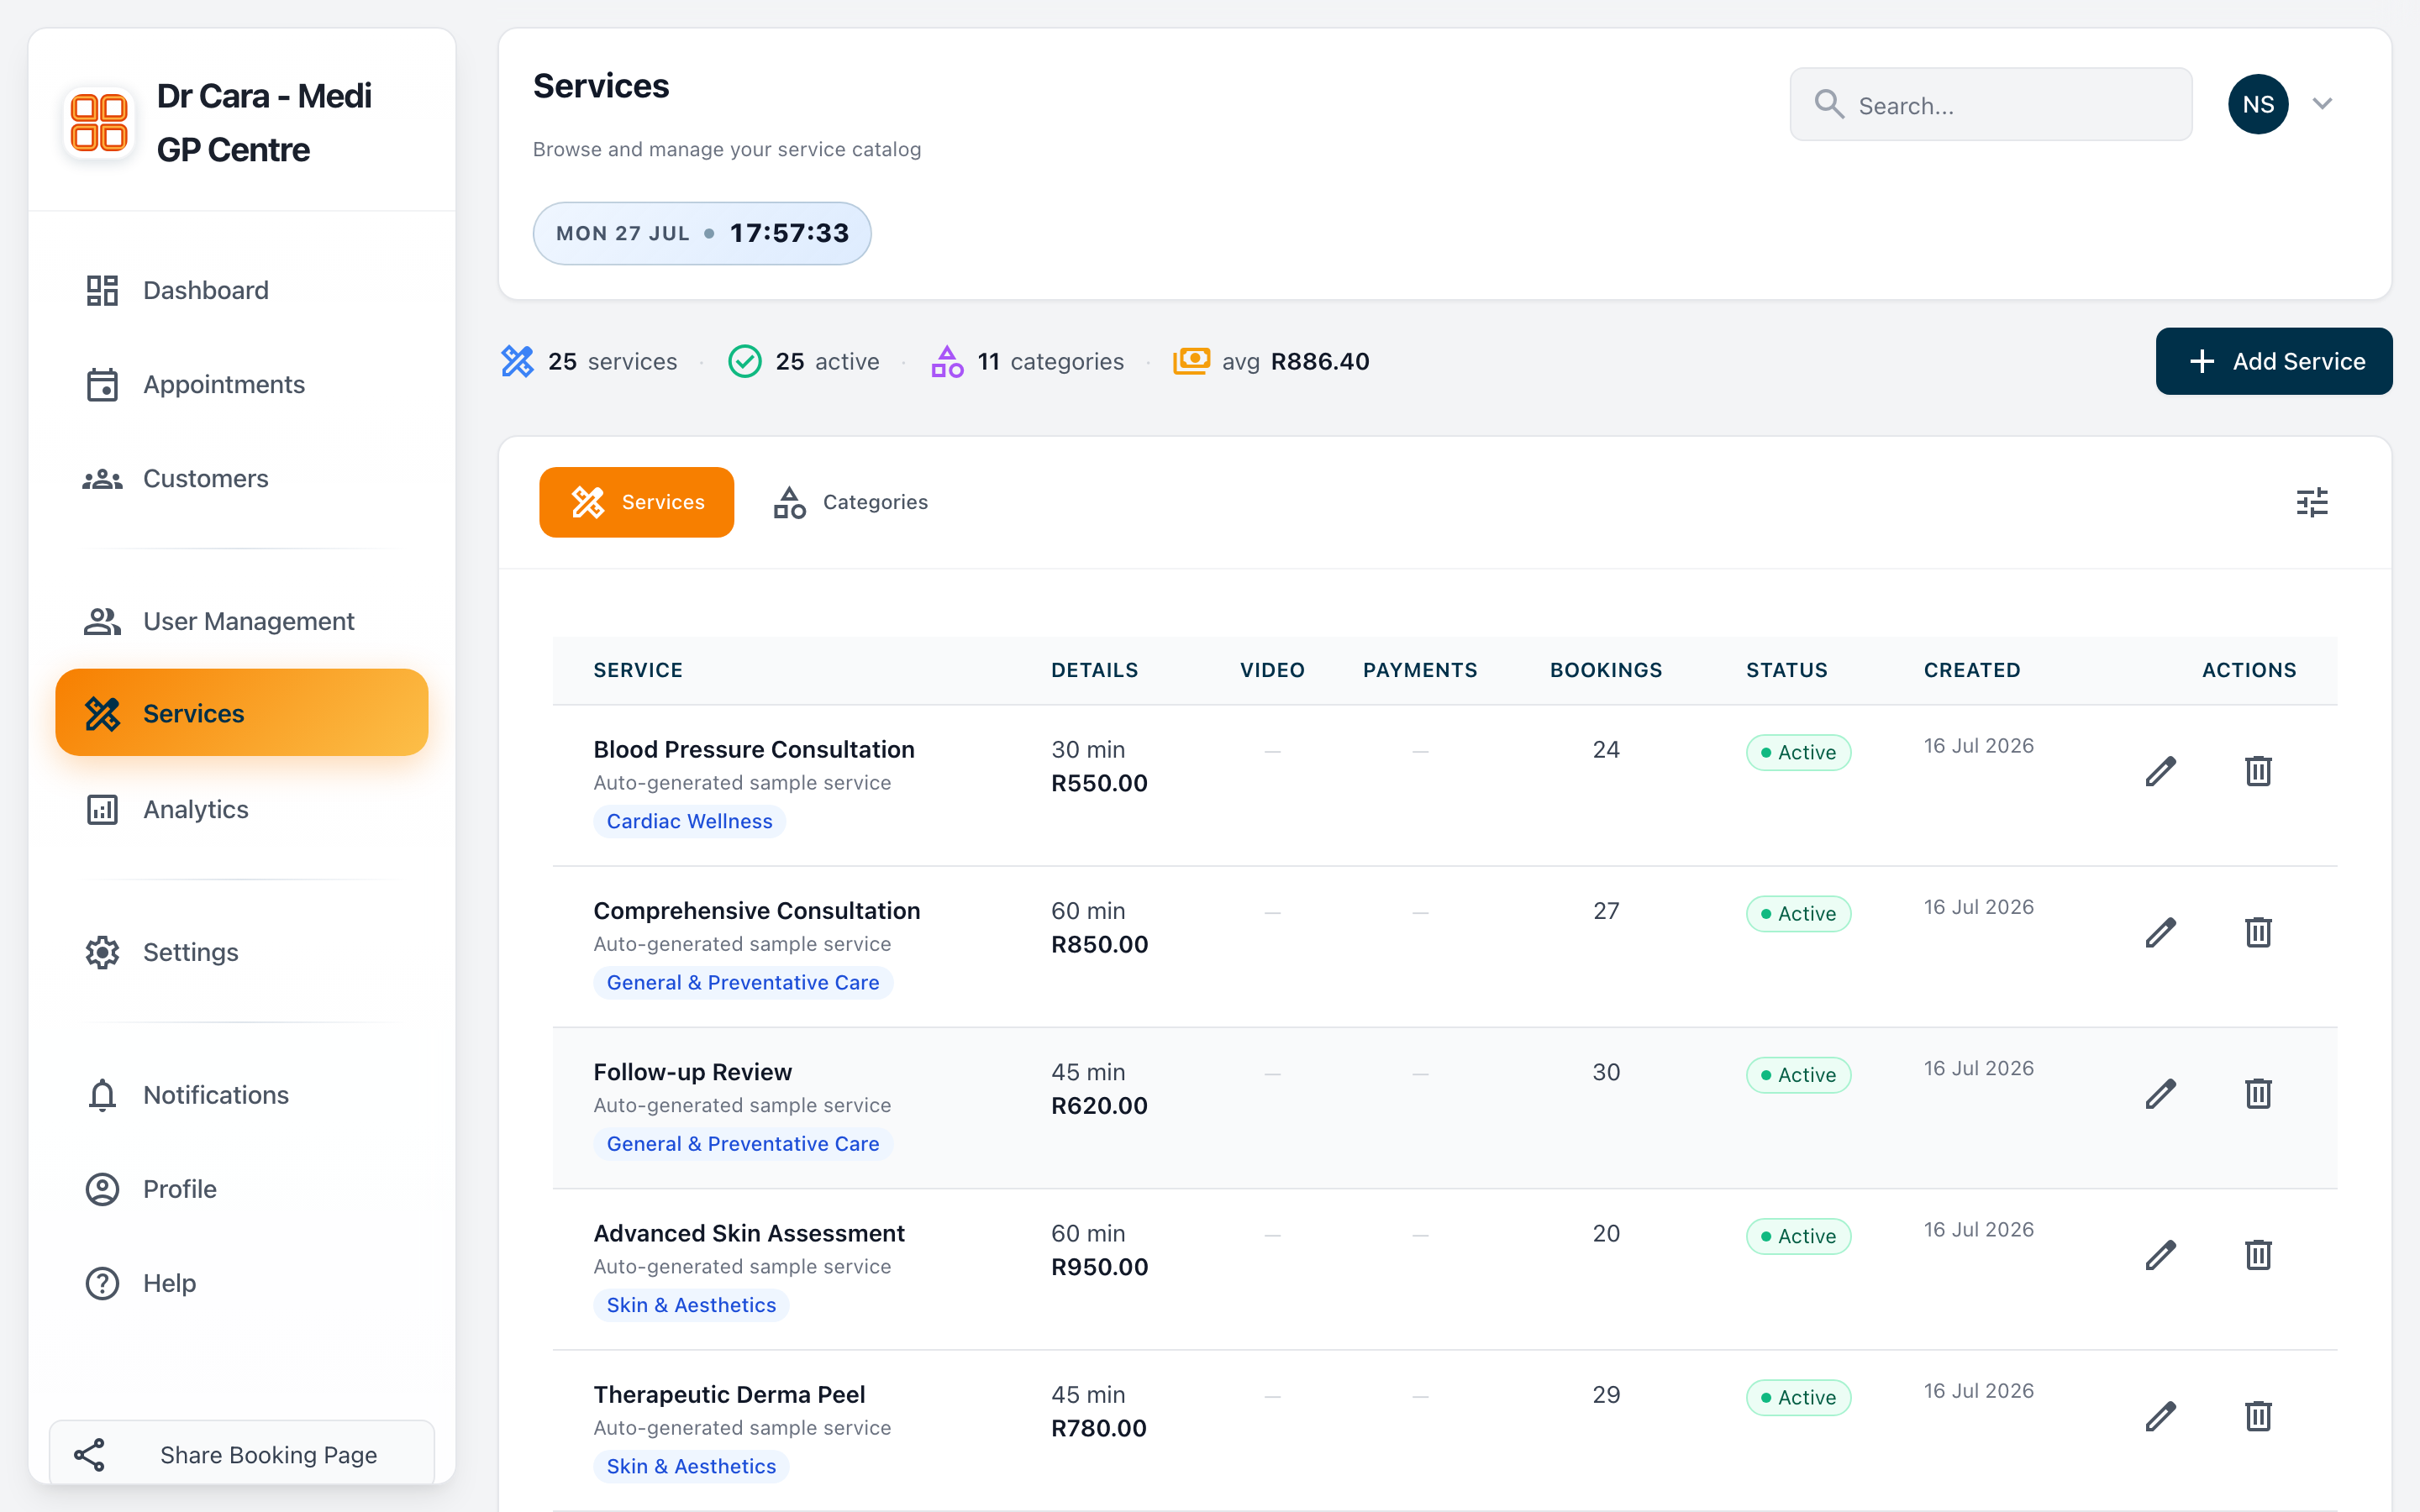Screen dimensions: 2420x1512
Task: Switch to the Categories tab
Action: tap(852, 502)
